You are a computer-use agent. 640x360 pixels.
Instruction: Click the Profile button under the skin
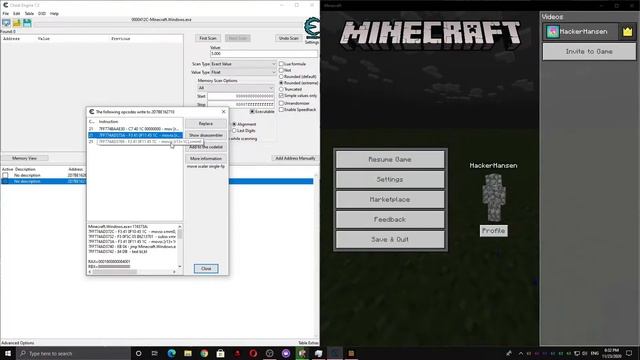pyautogui.click(x=493, y=231)
